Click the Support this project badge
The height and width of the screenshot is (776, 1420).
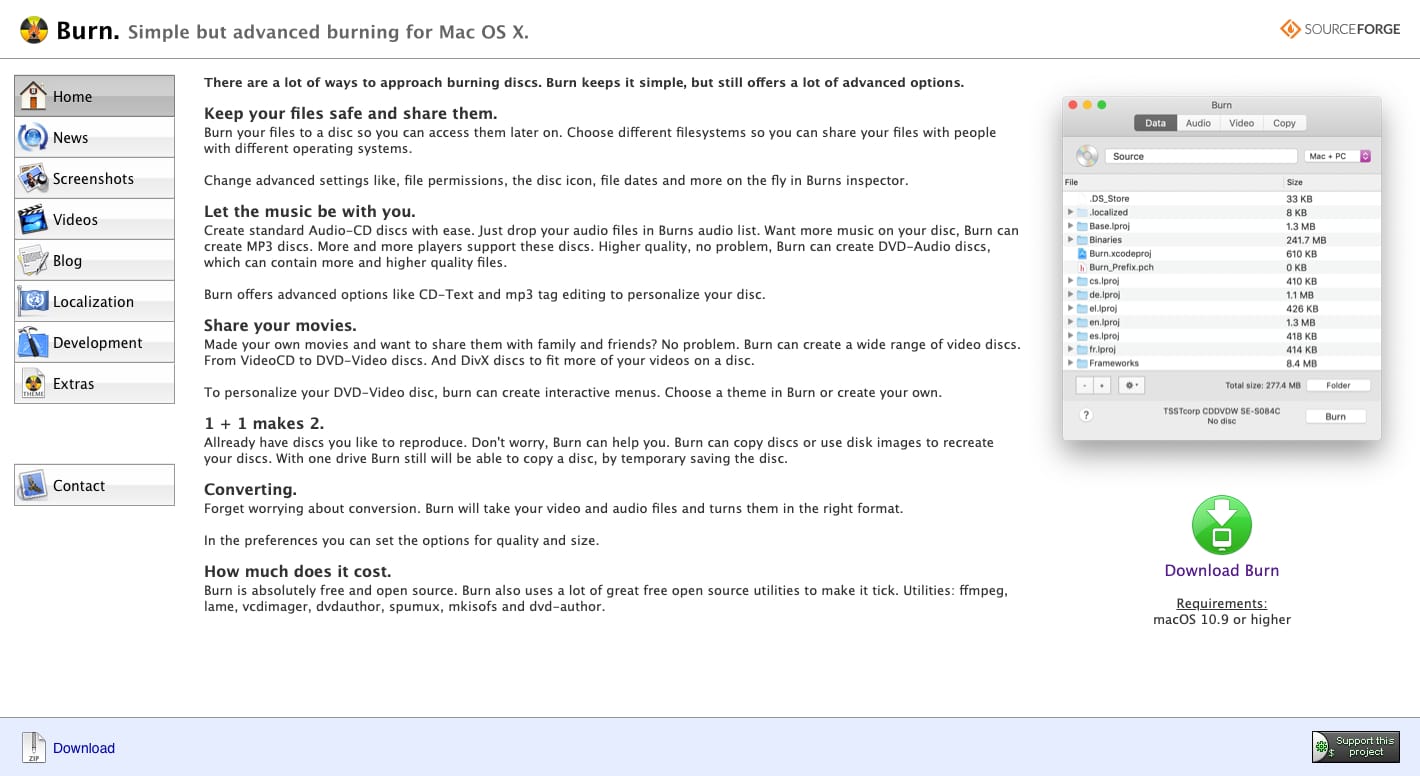[1355, 747]
